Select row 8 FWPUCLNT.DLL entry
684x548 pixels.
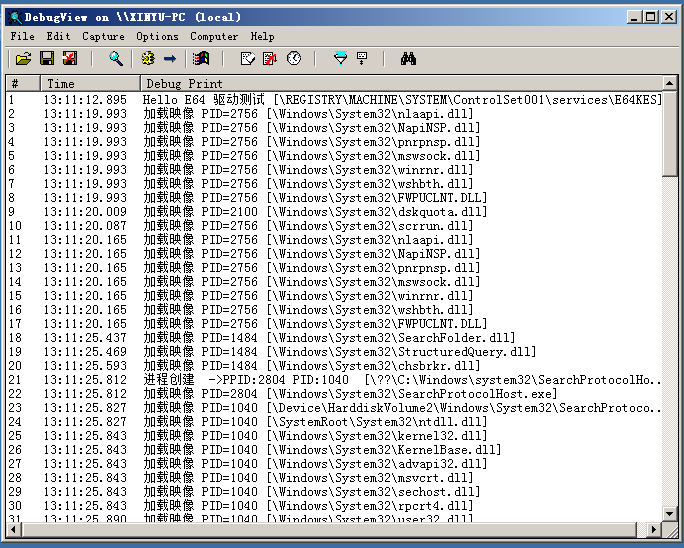click(x=334, y=197)
